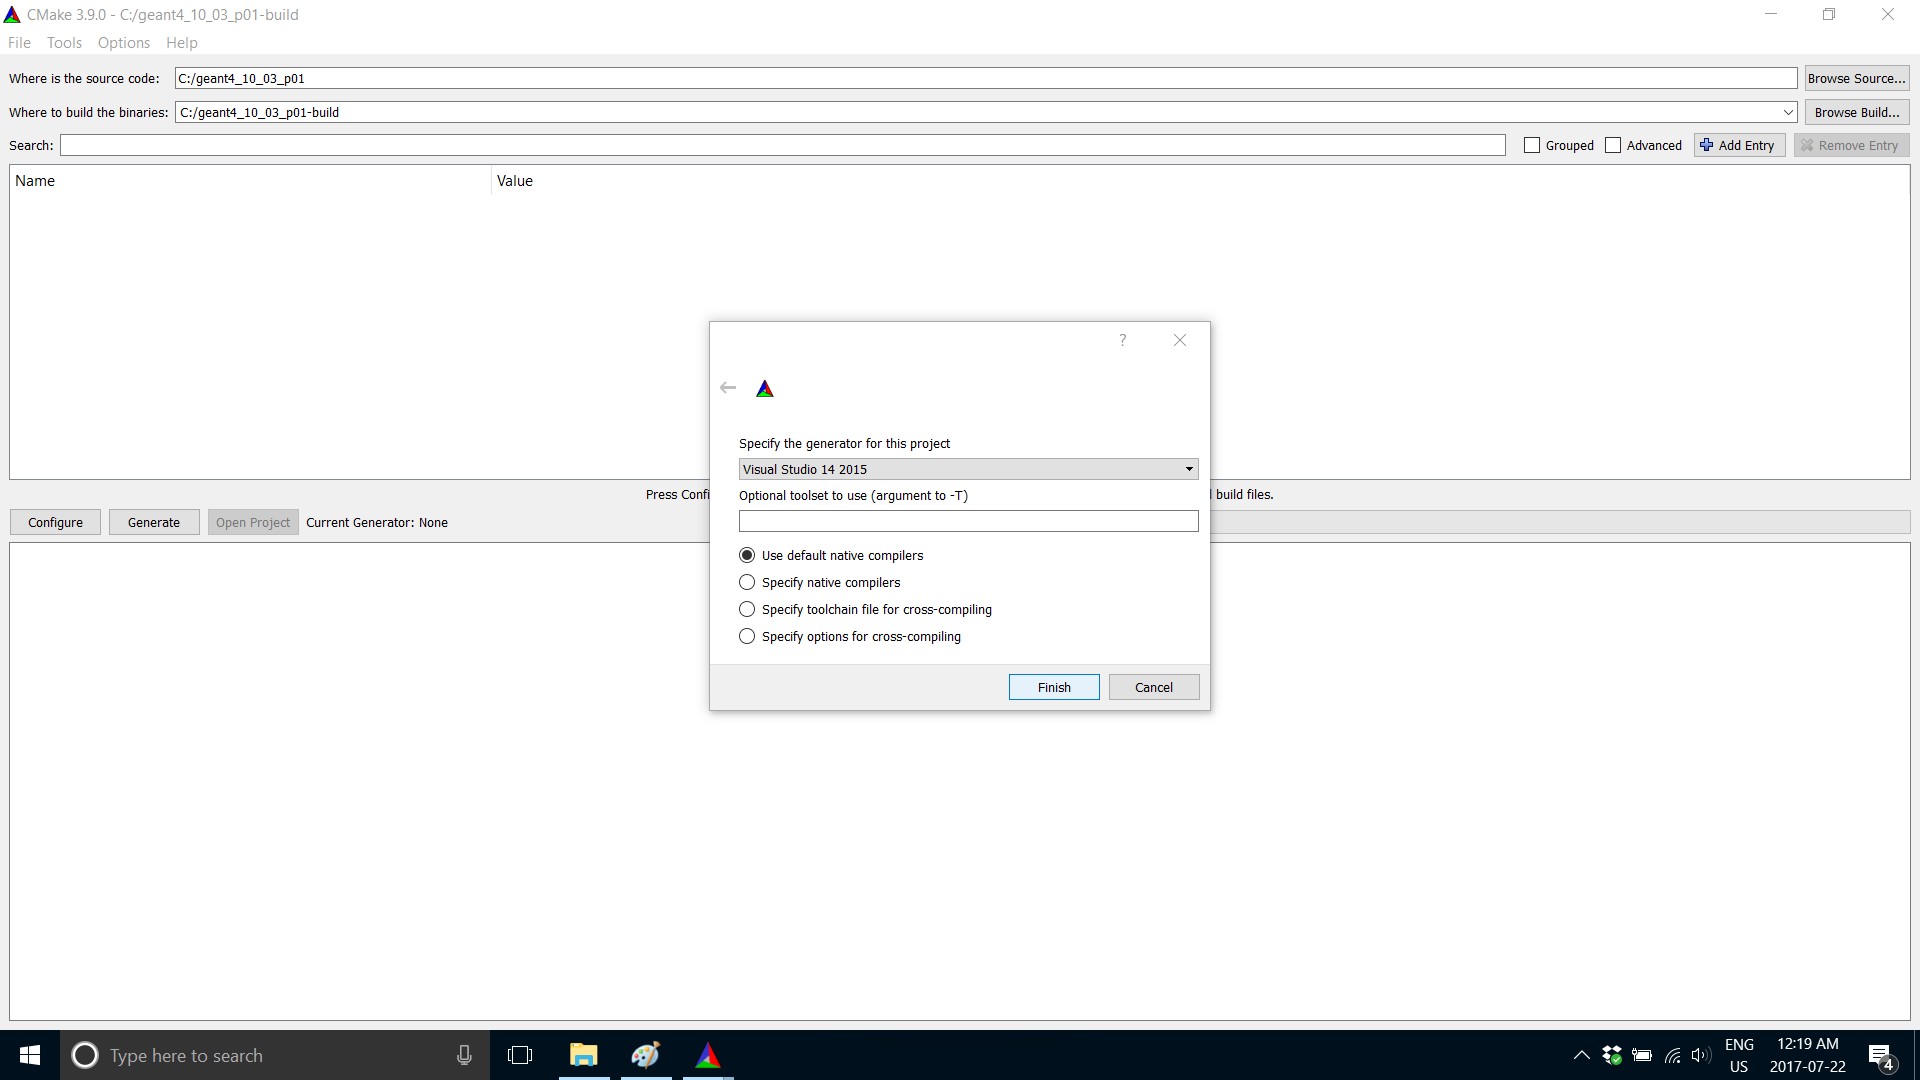1920x1080 pixels.
Task: Click the optional toolset input field
Action: (968, 521)
